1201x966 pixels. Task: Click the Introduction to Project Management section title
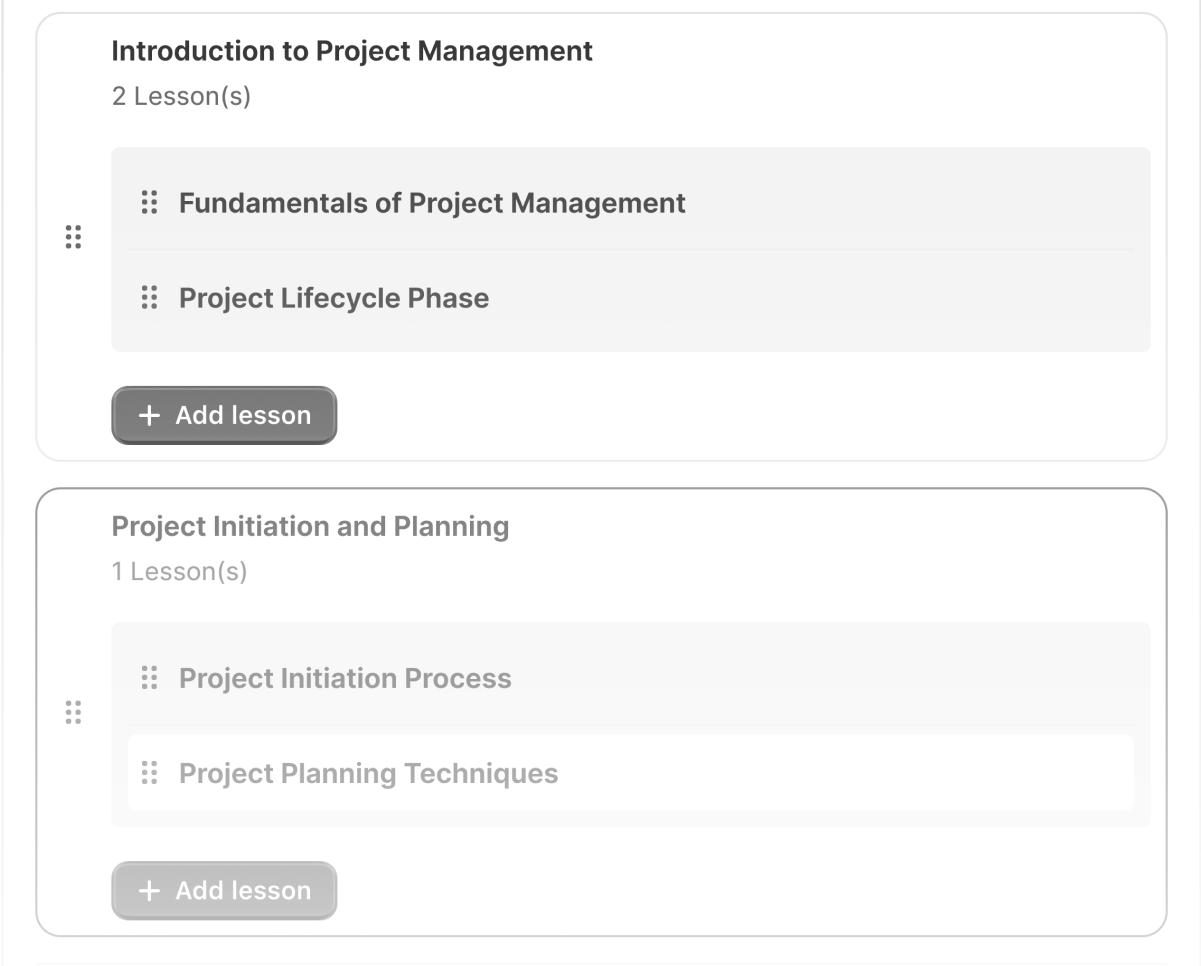click(x=352, y=51)
